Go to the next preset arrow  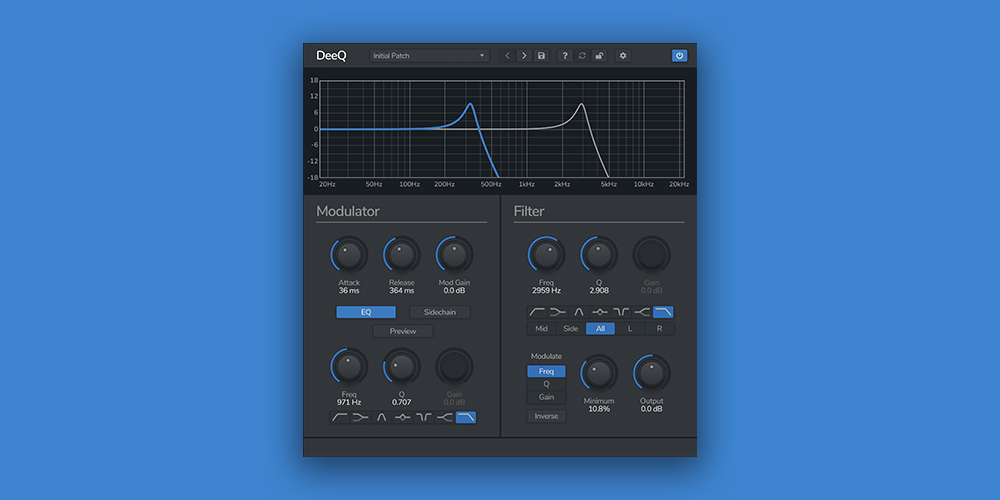[x=524, y=56]
